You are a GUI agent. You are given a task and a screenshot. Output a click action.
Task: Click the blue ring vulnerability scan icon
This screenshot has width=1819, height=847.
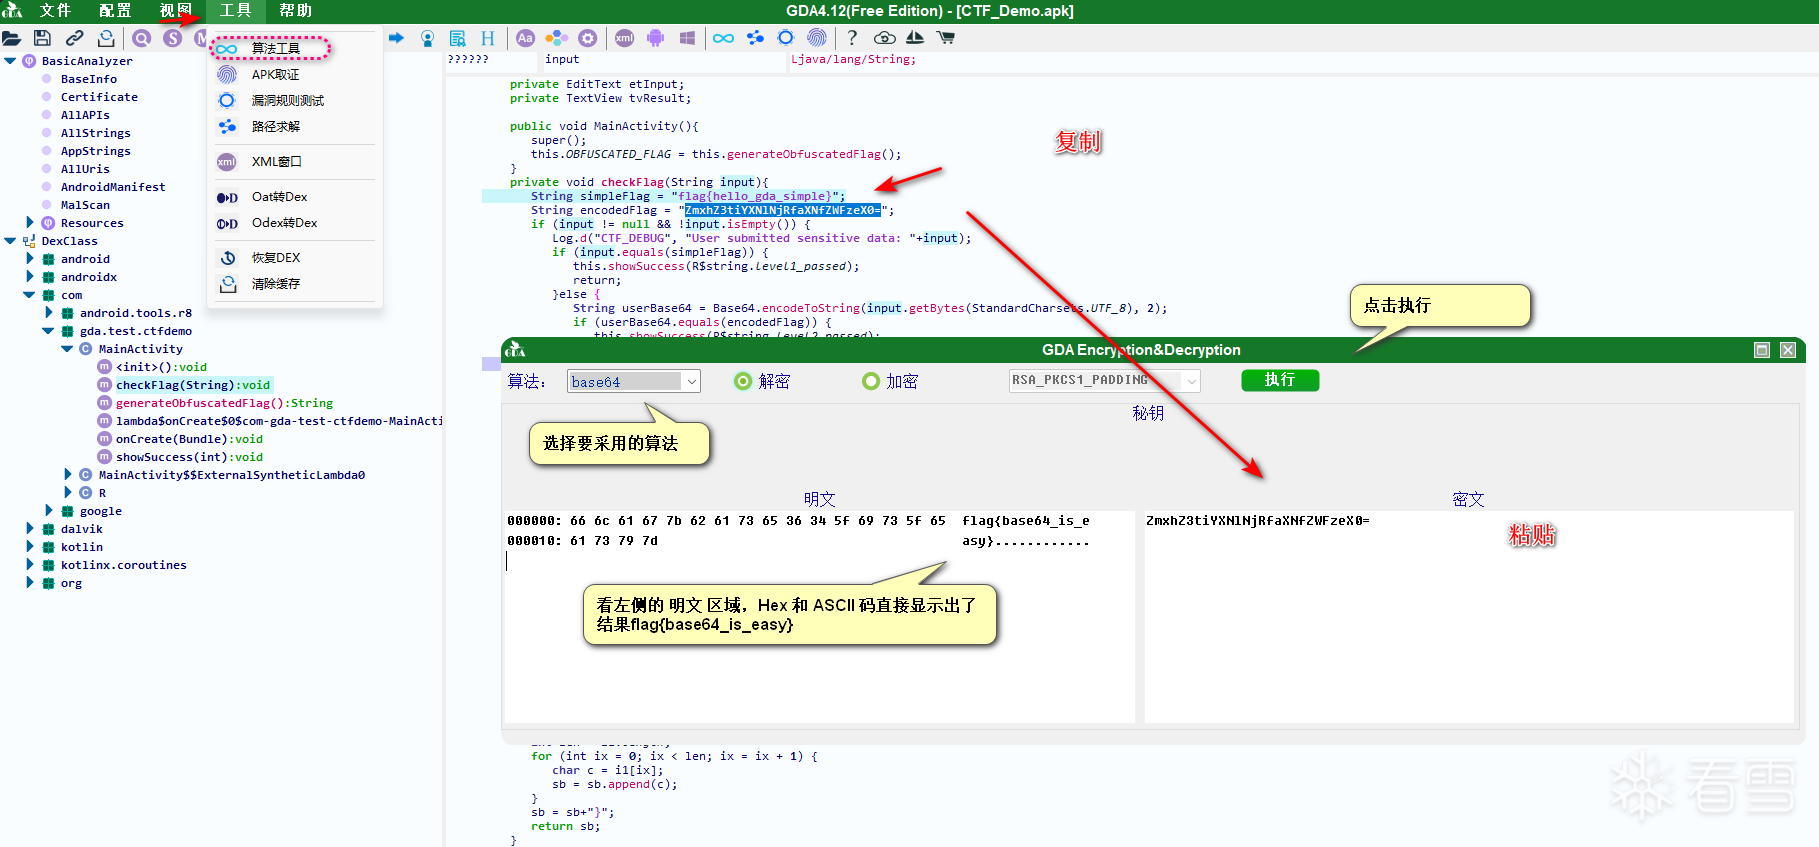click(x=786, y=38)
